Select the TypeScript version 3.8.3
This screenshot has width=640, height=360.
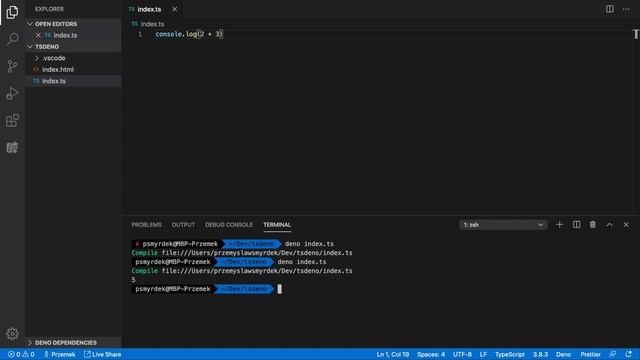pyautogui.click(x=540, y=354)
